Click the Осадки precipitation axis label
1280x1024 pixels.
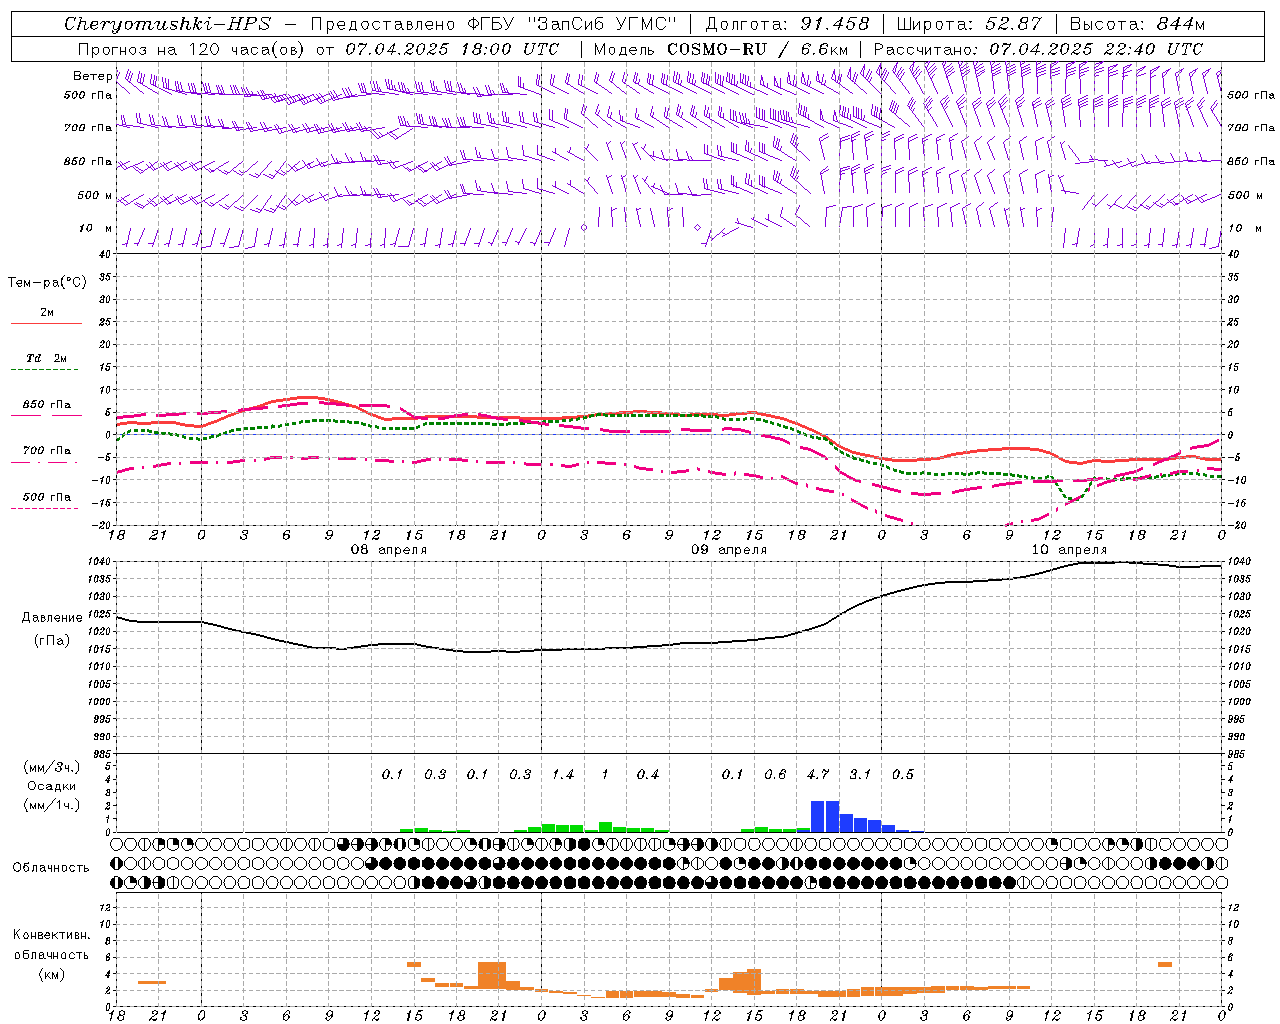coord(52,786)
